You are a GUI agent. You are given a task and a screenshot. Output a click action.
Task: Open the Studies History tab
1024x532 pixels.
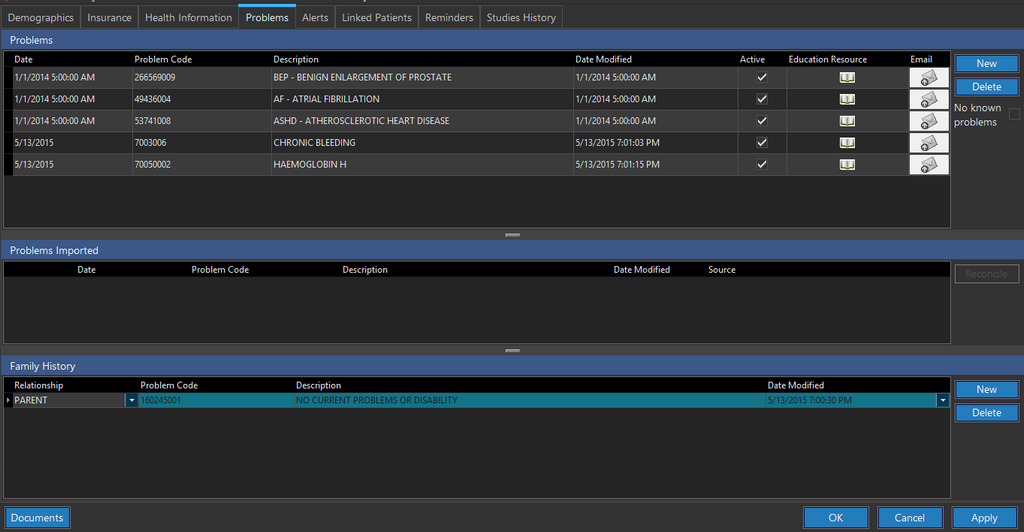coord(521,18)
